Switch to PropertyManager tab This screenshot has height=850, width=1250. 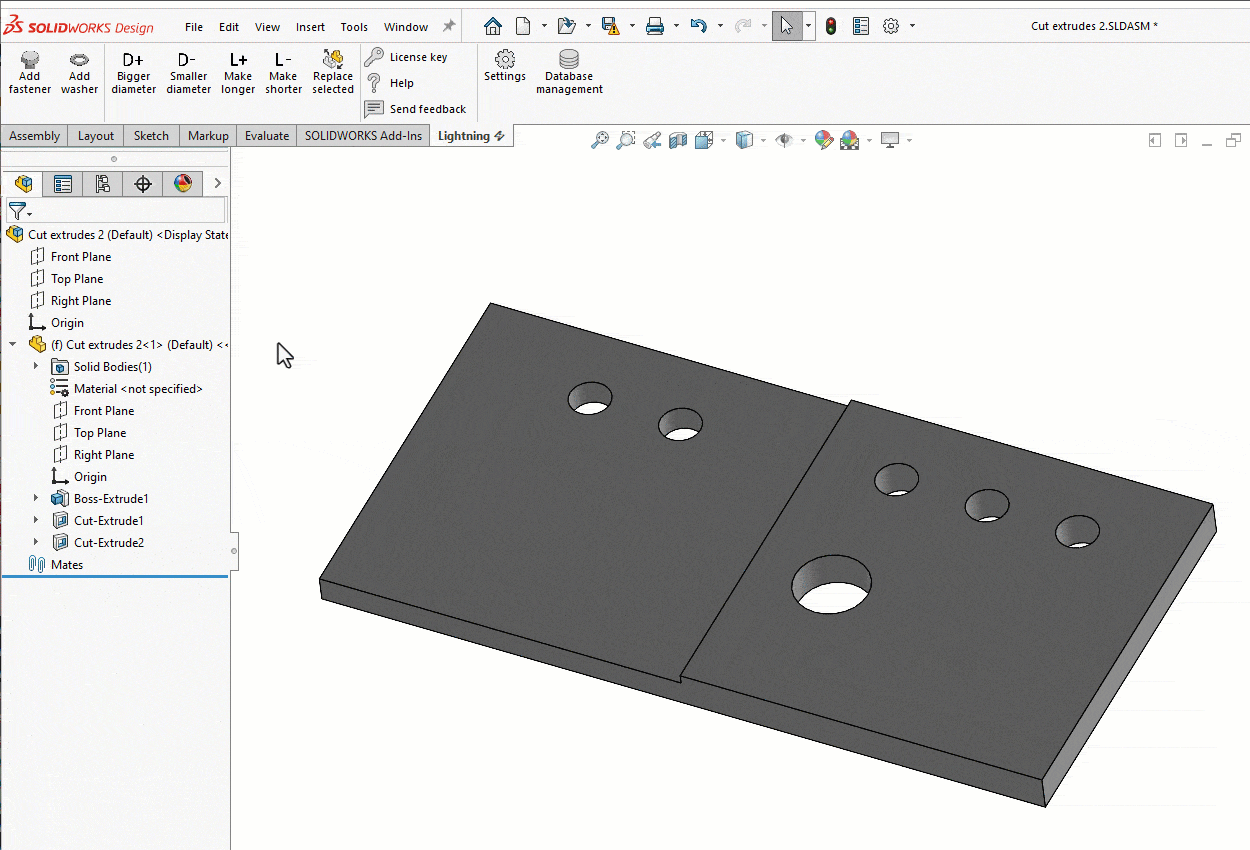click(x=63, y=183)
